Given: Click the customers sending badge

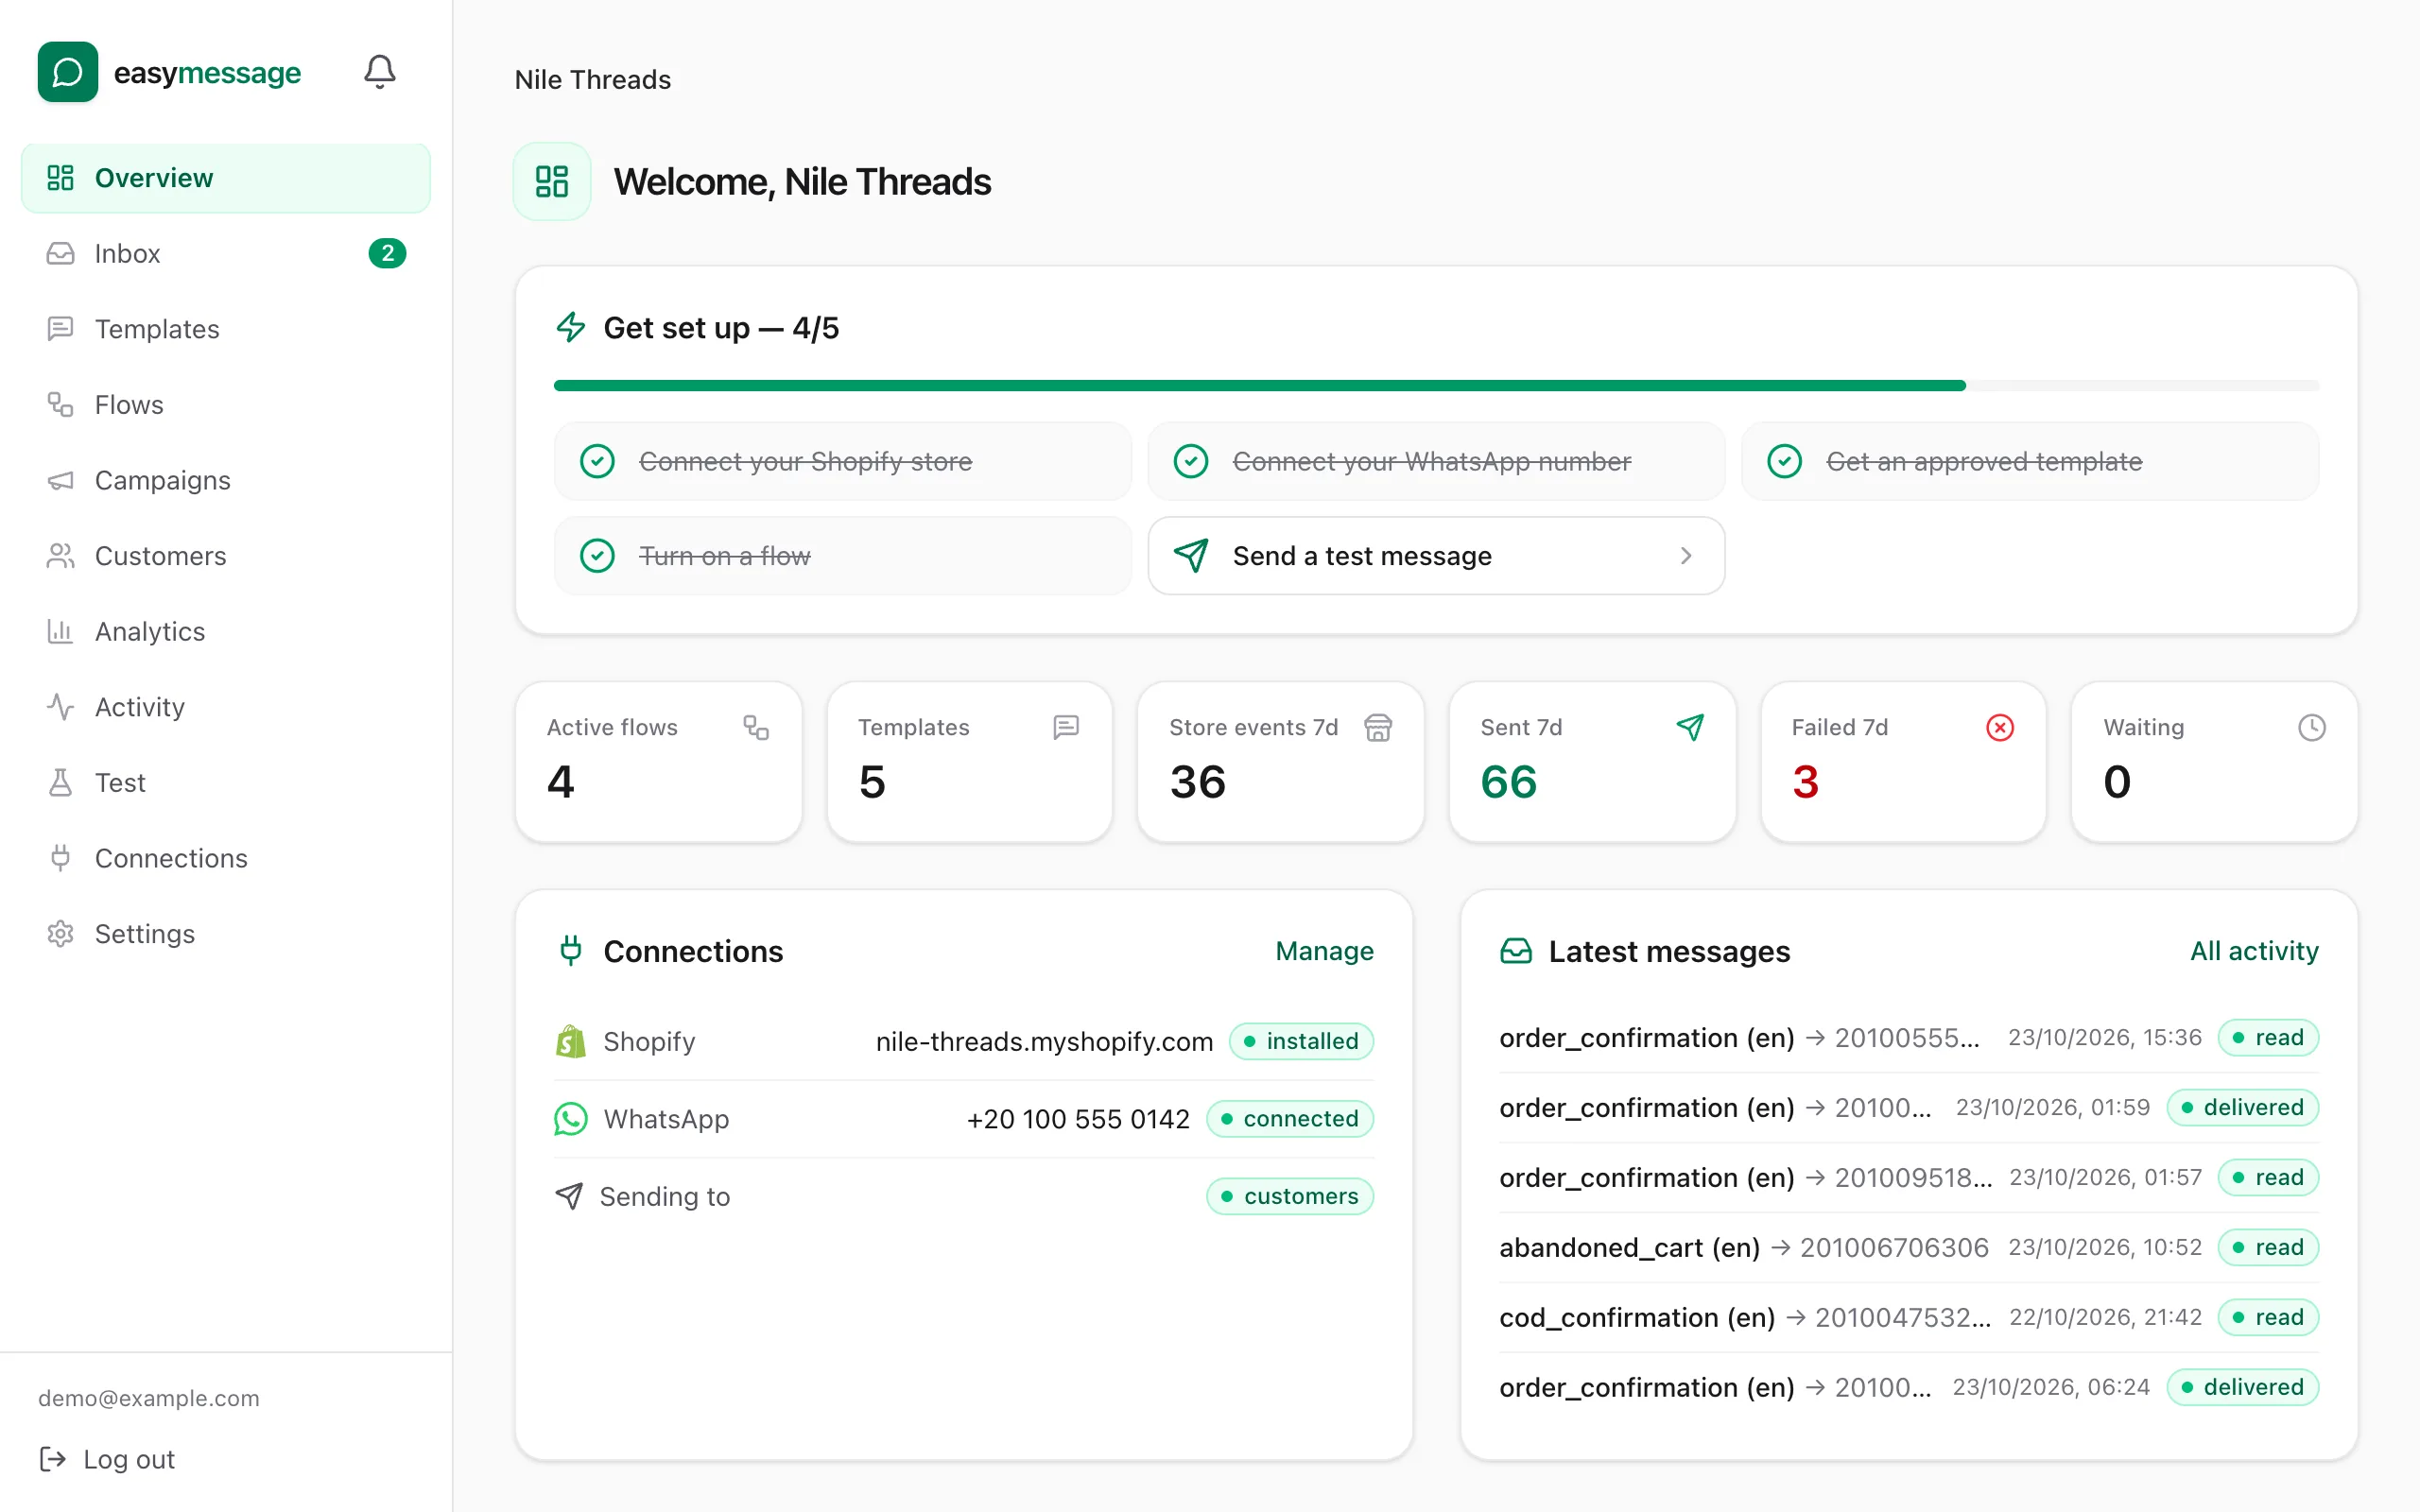Looking at the screenshot, I should point(1290,1196).
